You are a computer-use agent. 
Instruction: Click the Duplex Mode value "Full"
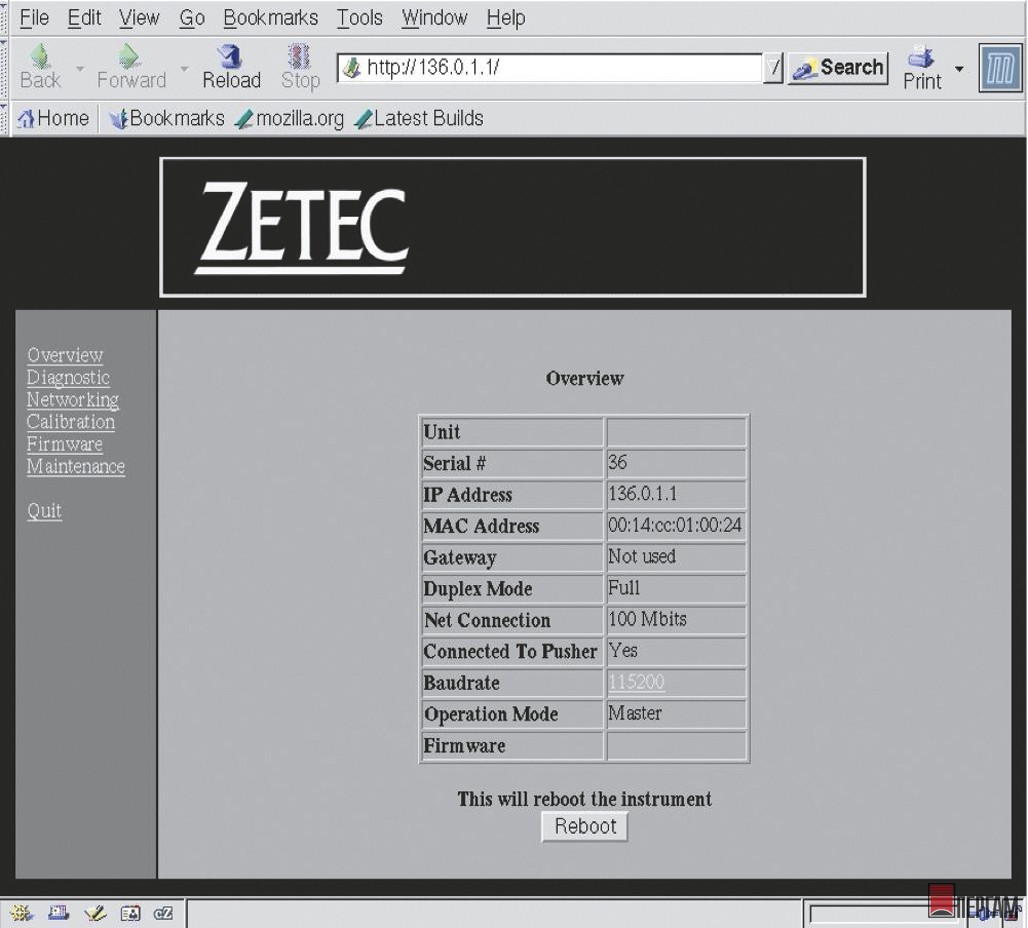(x=623, y=588)
